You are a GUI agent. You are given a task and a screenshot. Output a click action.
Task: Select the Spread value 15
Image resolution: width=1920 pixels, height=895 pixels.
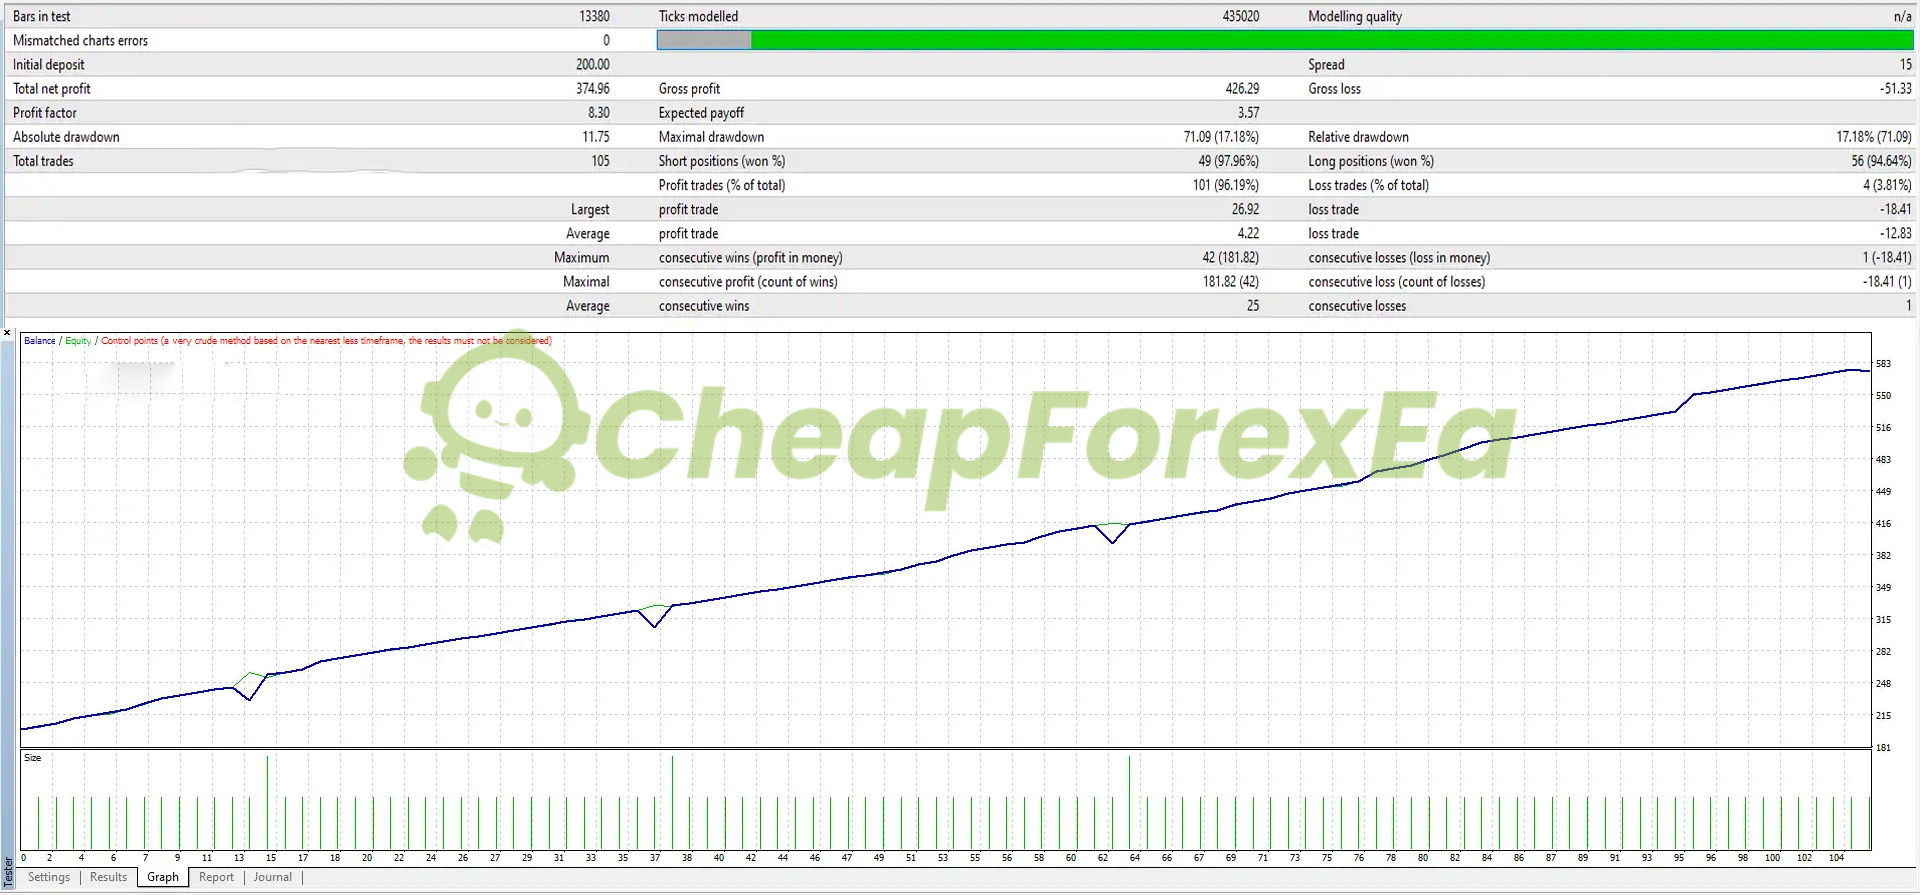pyautogui.click(x=1905, y=65)
